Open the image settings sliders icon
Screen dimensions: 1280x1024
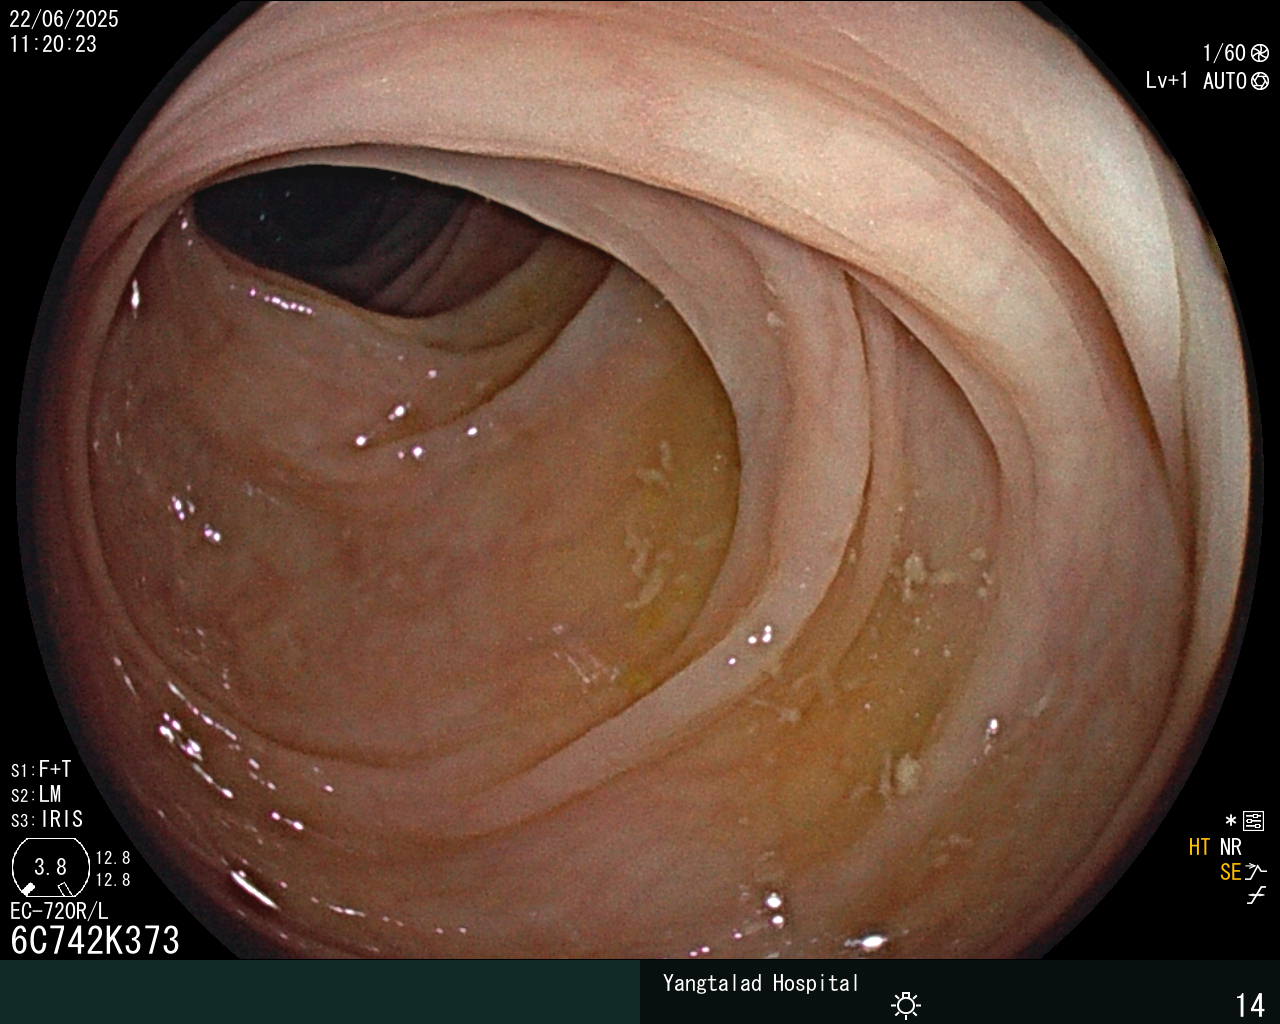[1254, 822]
